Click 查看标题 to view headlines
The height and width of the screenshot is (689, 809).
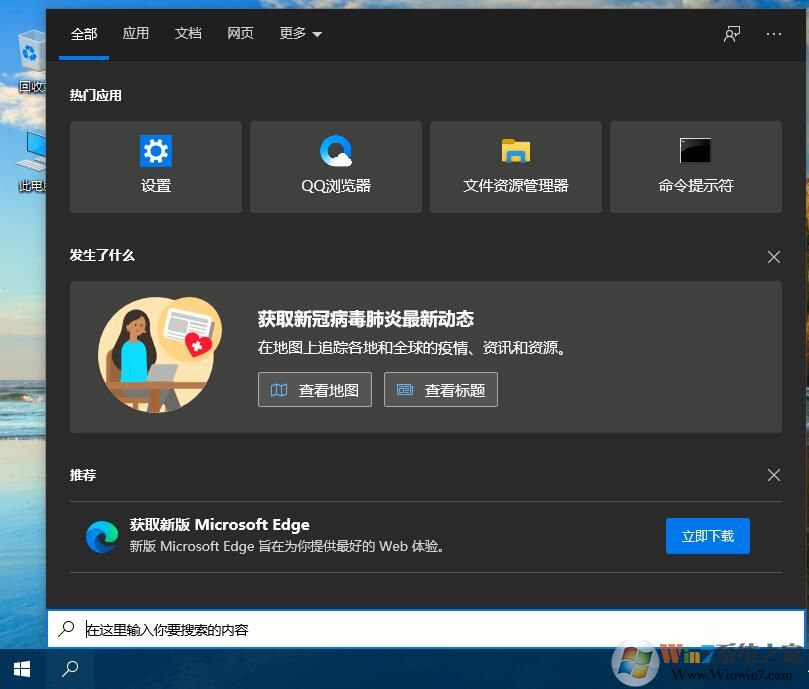tap(440, 390)
